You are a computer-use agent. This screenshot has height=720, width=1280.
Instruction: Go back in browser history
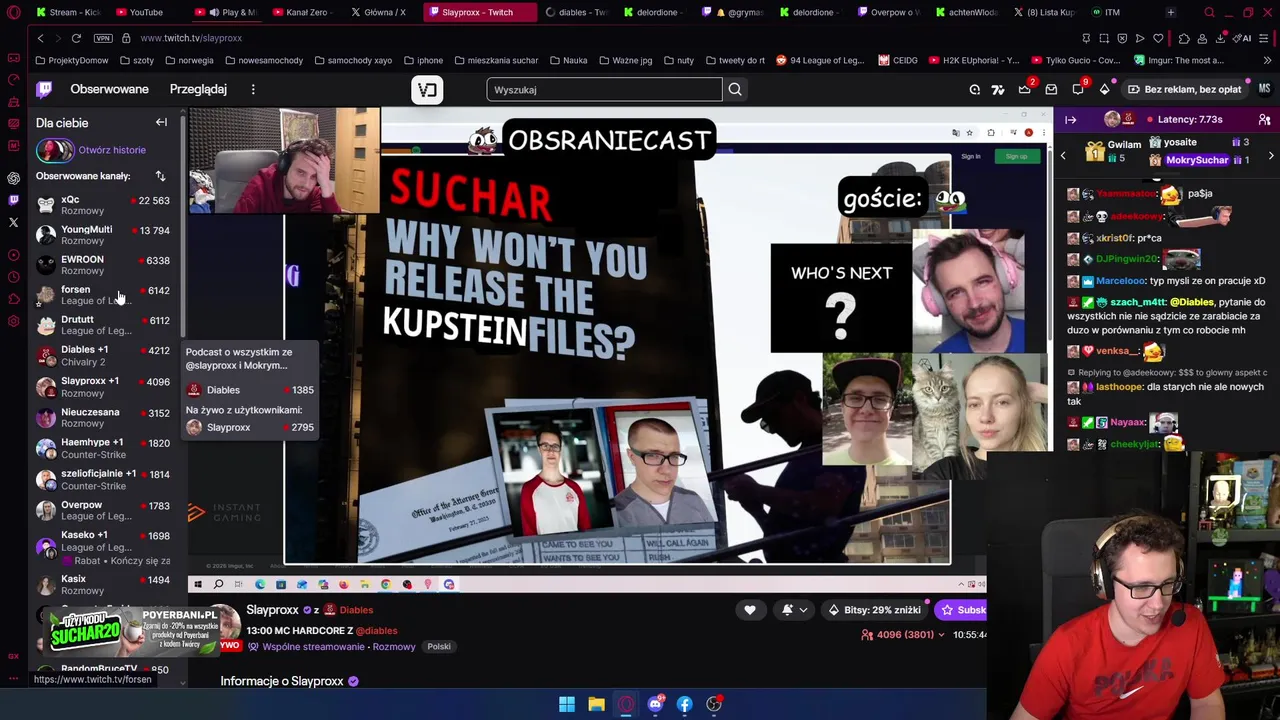(40, 38)
